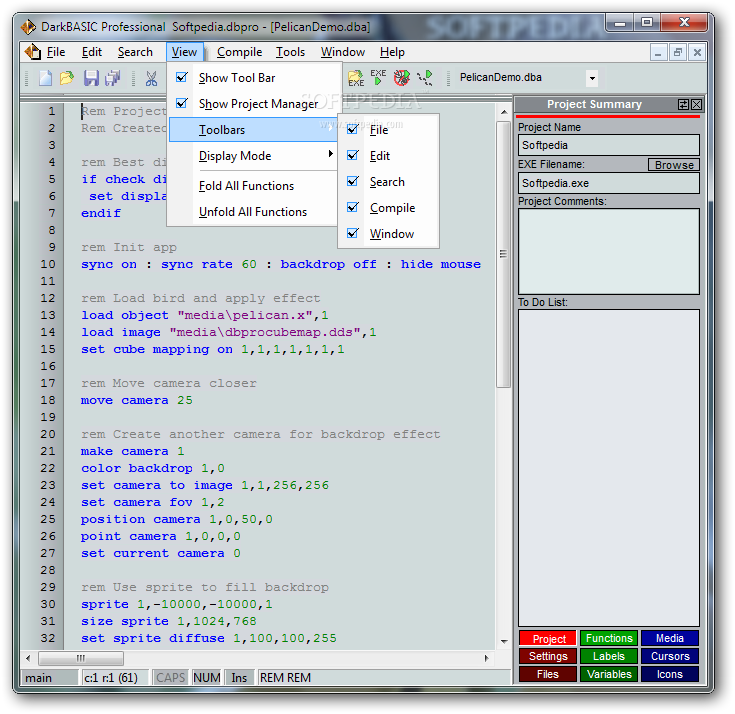Click the Debug bug icon
This screenshot has height=714, width=735.
pyautogui.click(x=401, y=78)
